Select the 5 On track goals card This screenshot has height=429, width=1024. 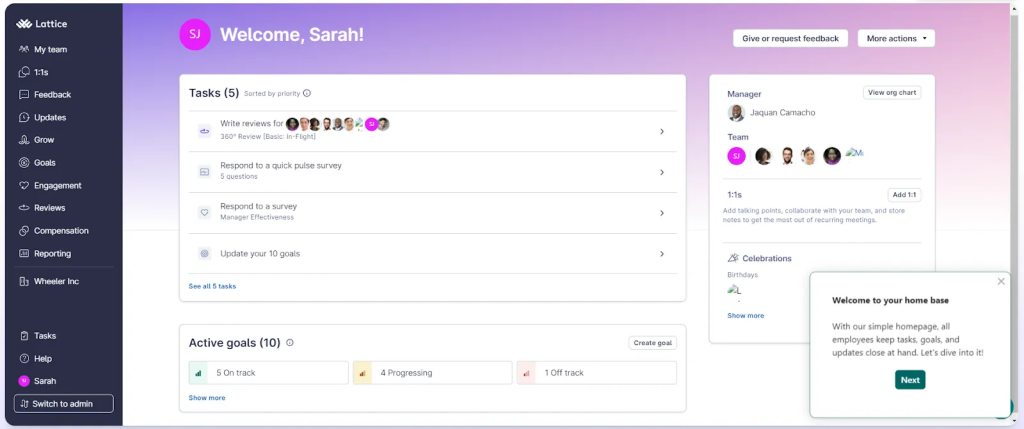268,373
